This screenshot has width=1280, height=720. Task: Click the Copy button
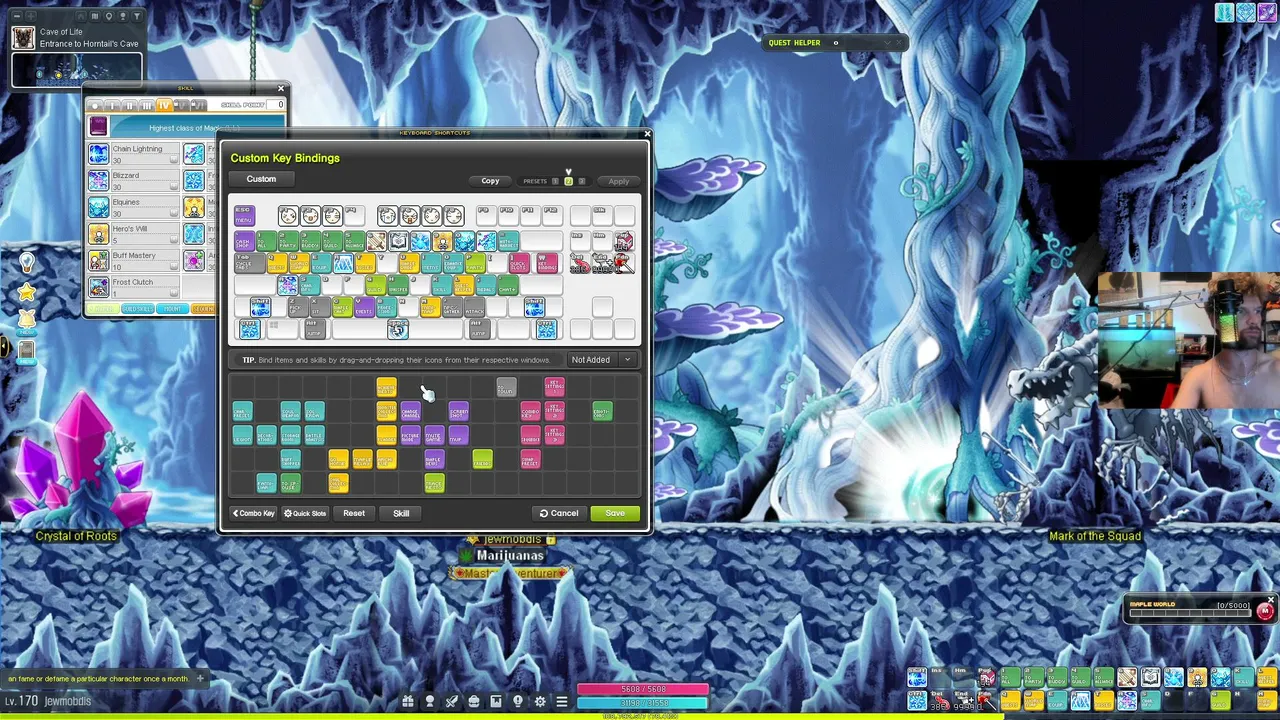tap(490, 181)
